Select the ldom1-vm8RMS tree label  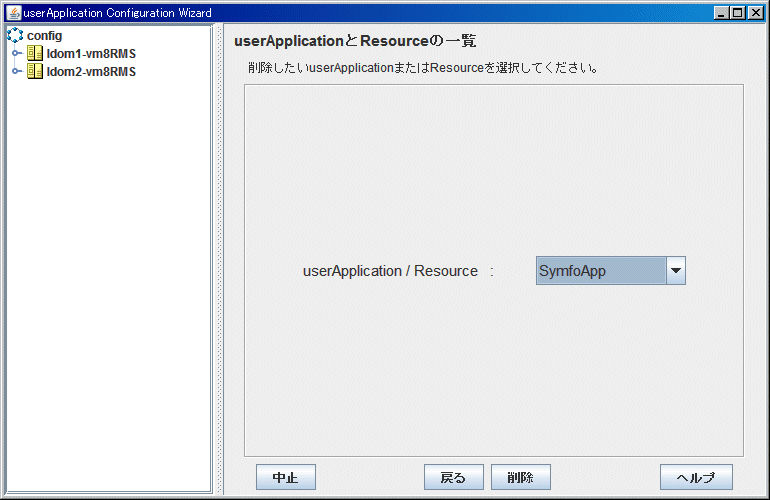point(91,54)
